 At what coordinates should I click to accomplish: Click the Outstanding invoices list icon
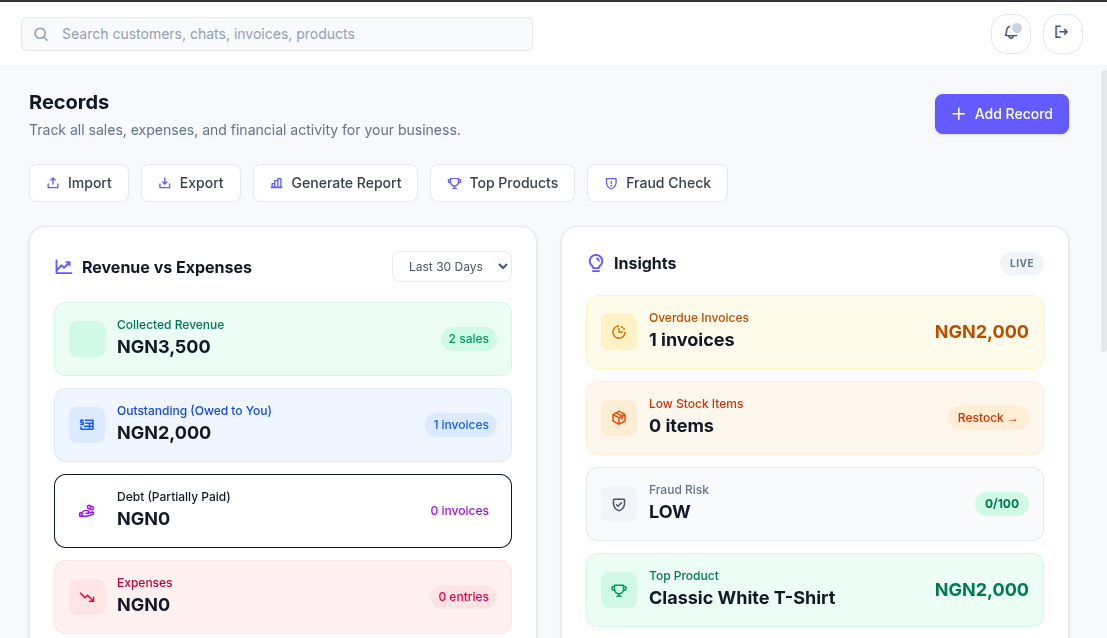tap(87, 425)
